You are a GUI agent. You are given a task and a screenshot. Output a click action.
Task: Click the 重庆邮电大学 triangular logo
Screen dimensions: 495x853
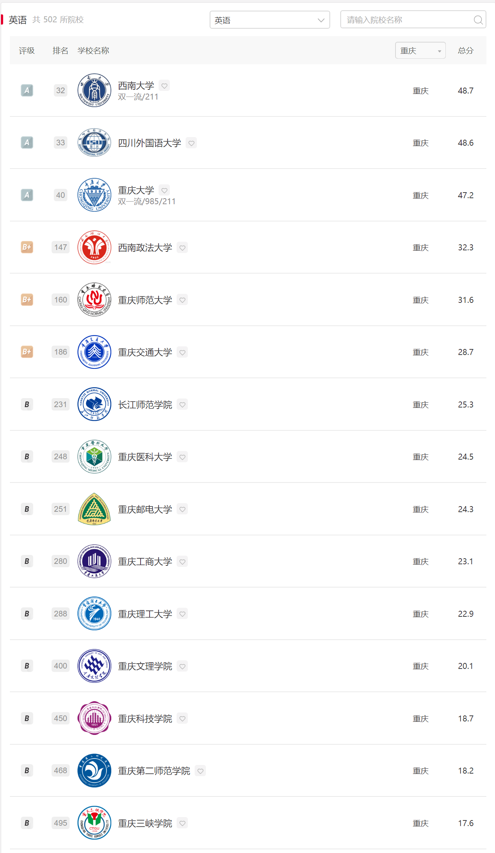click(94, 509)
